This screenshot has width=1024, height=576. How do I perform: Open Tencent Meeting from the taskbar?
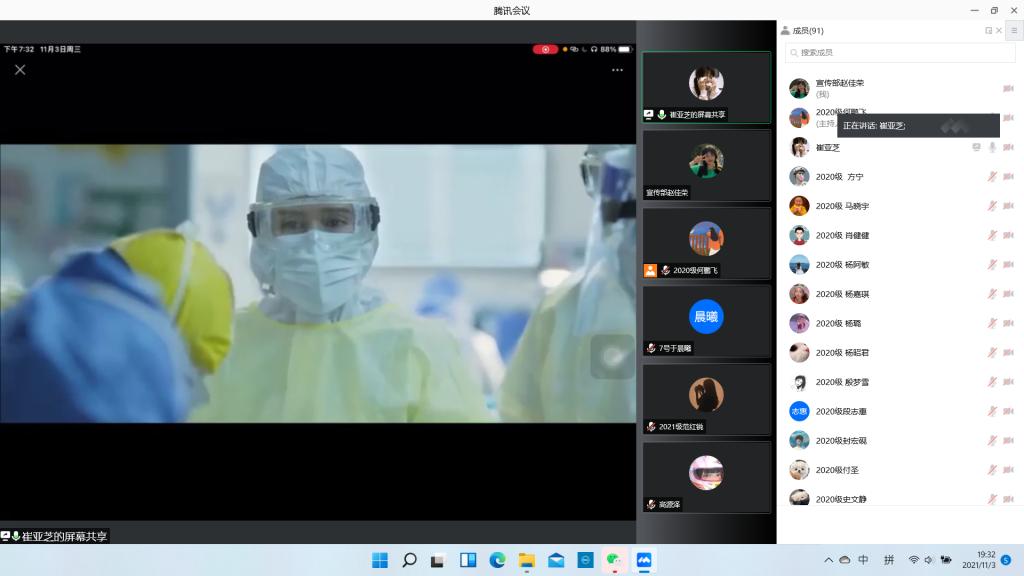click(x=644, y=560)
